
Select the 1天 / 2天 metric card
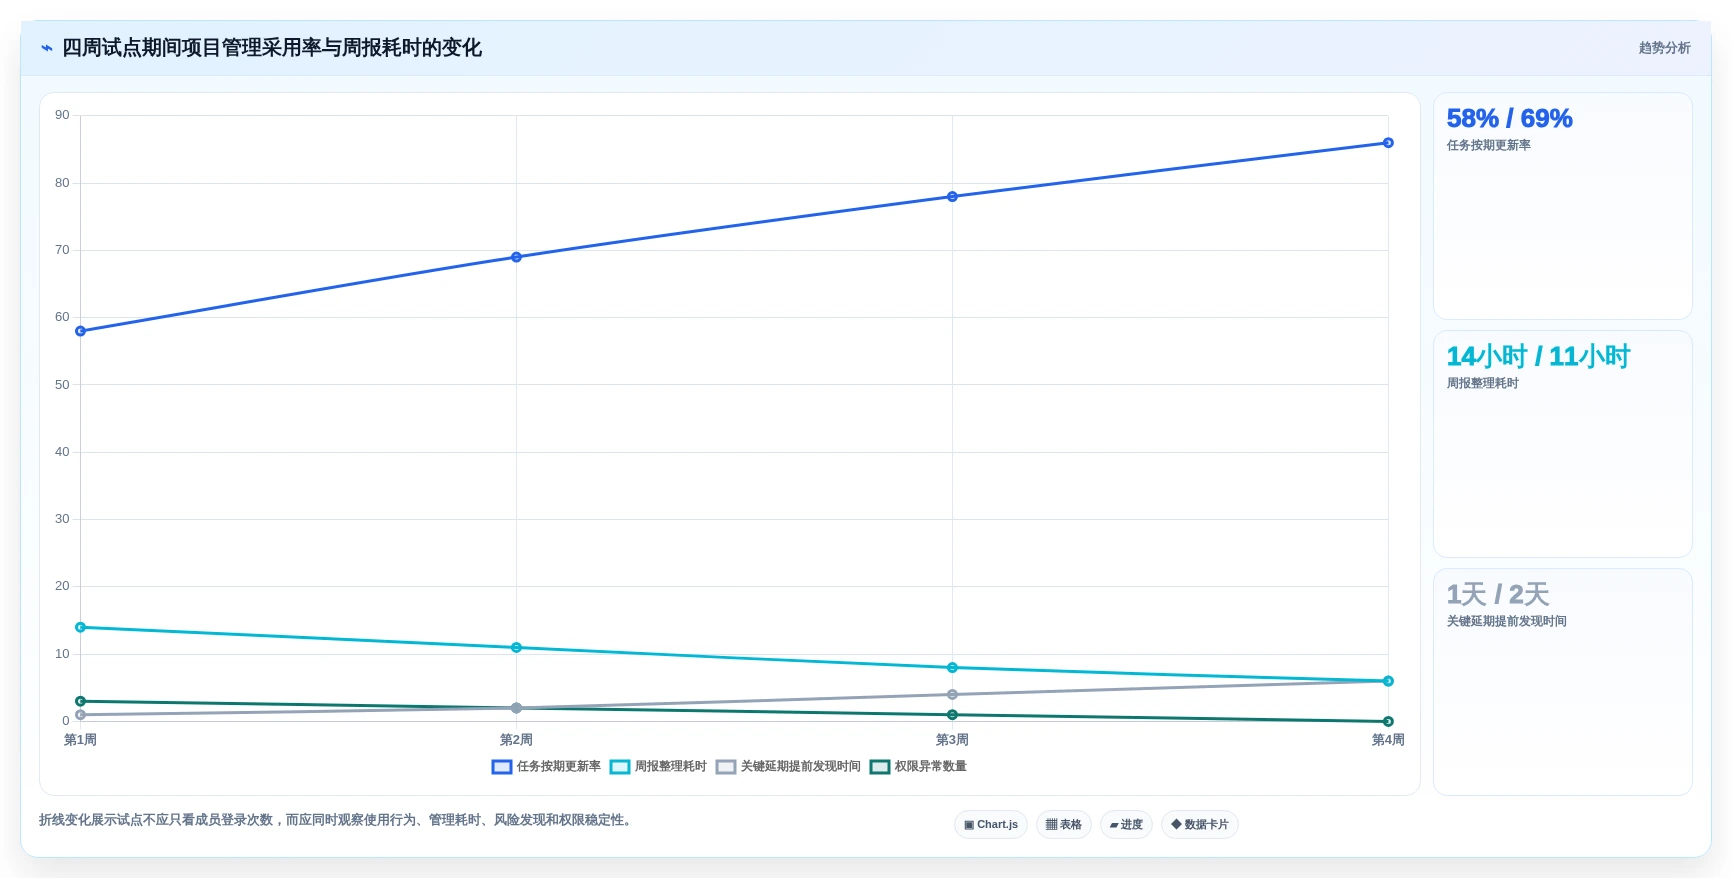(x=1563, y=682)
